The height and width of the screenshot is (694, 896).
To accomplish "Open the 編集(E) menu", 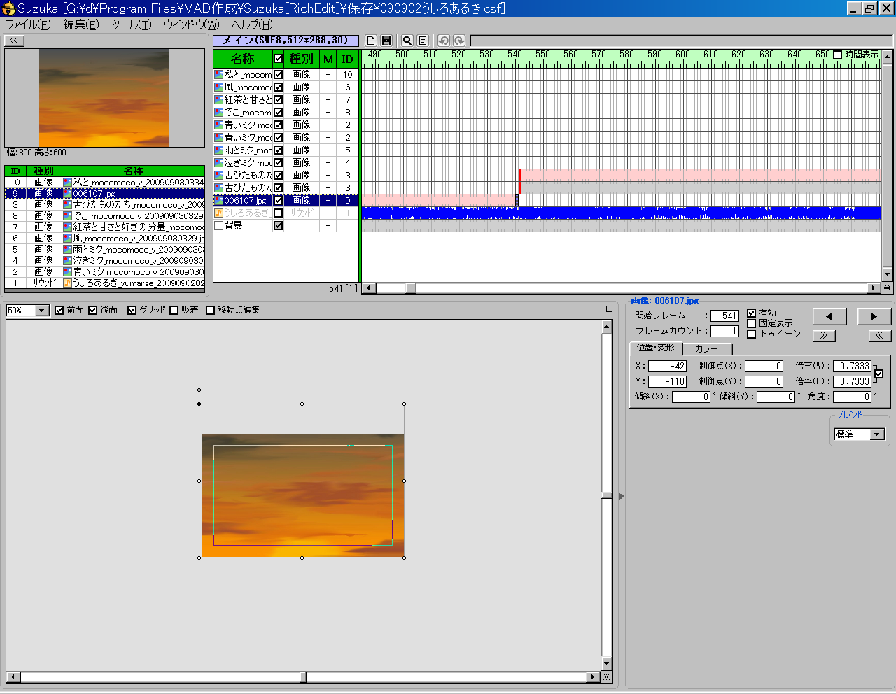I will (x=81, y=25).
